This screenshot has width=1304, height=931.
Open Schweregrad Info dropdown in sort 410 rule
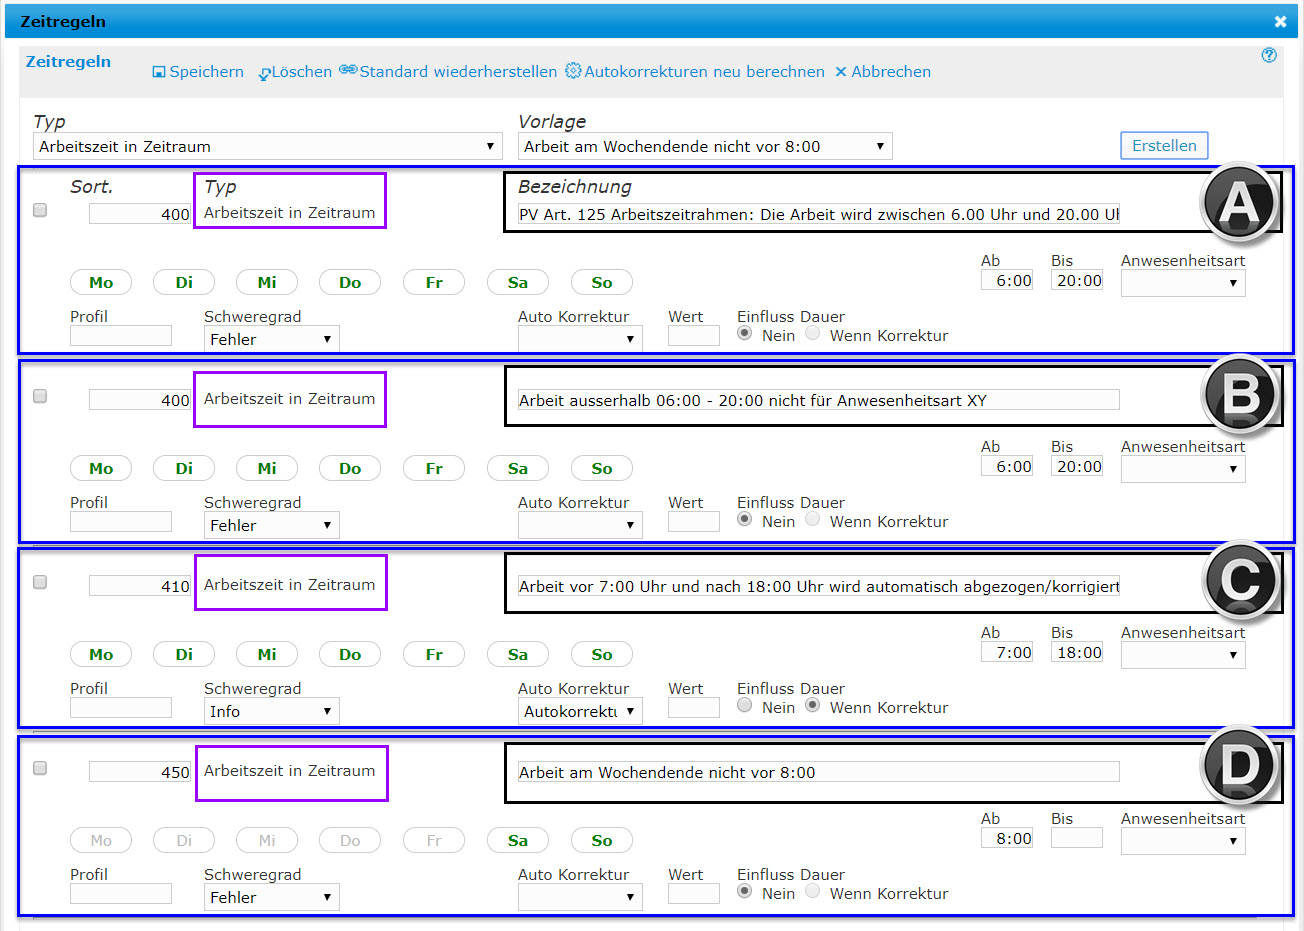(x=272, y=711)
